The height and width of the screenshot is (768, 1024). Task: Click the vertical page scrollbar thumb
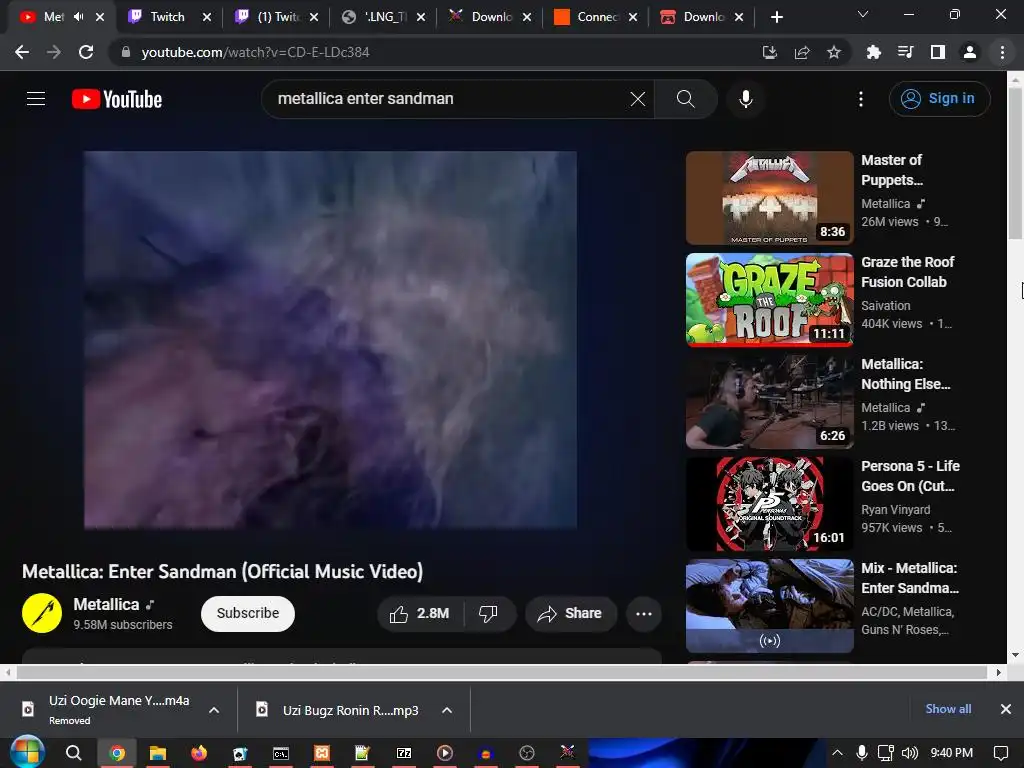(1015, 163)
